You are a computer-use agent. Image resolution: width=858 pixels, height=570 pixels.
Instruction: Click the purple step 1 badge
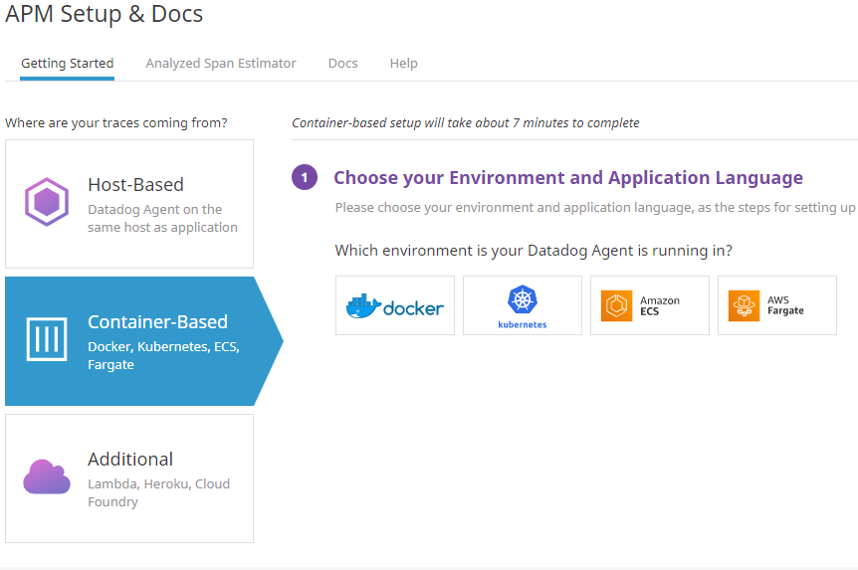305,178
